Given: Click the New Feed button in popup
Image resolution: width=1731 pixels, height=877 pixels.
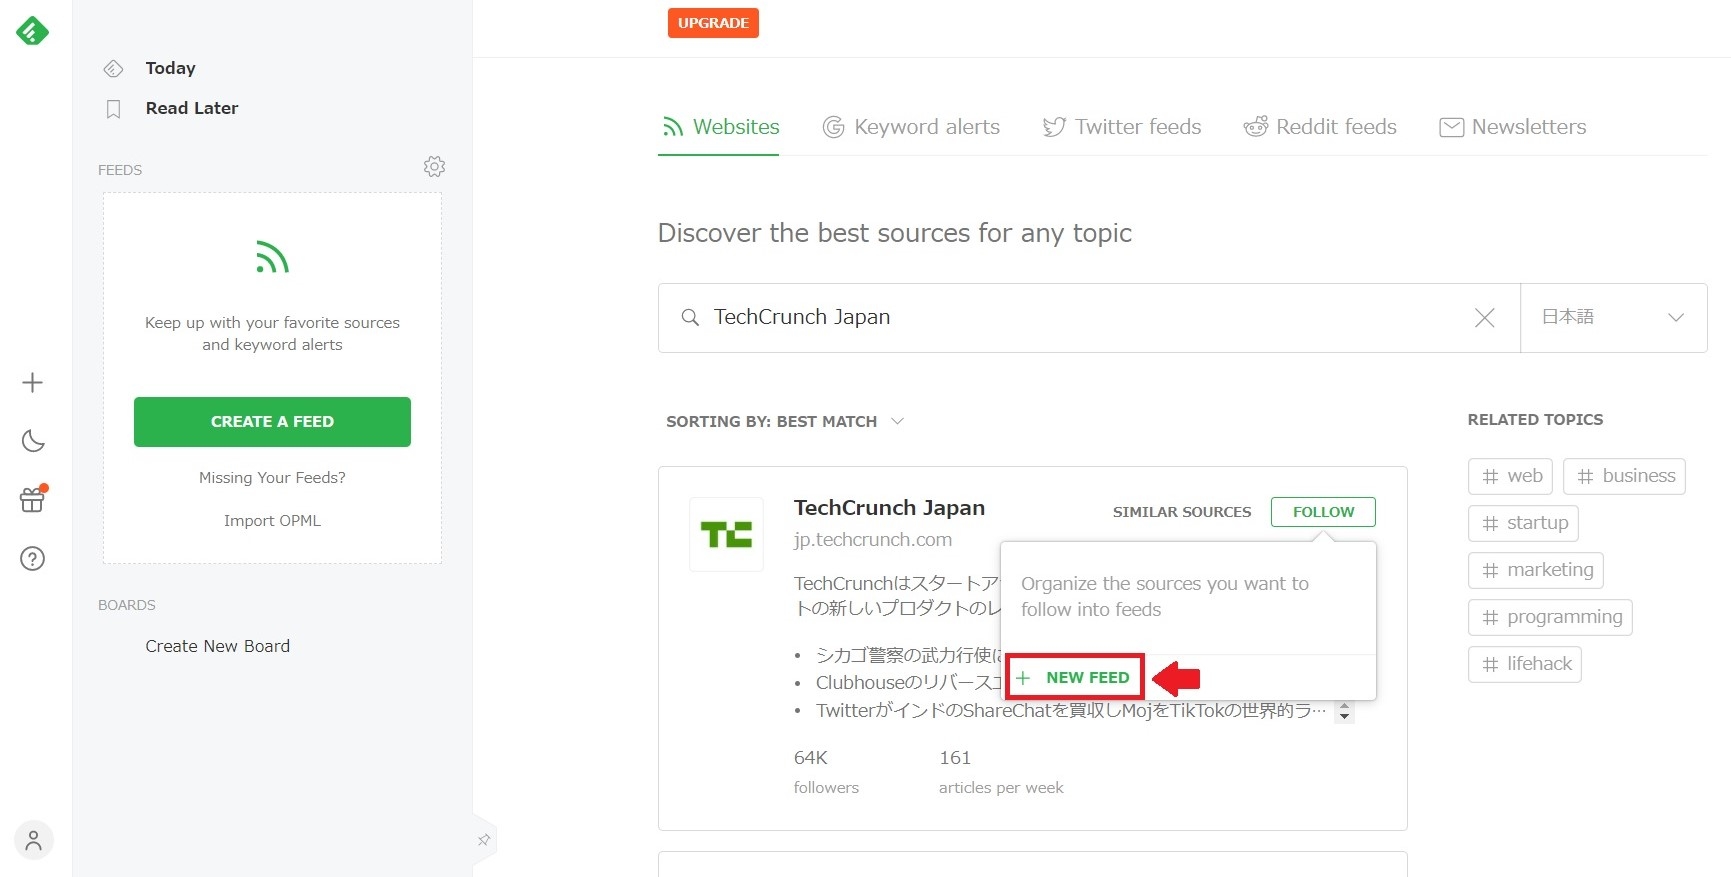Looking at the screenshot, I should click(x=1075, y=678).
